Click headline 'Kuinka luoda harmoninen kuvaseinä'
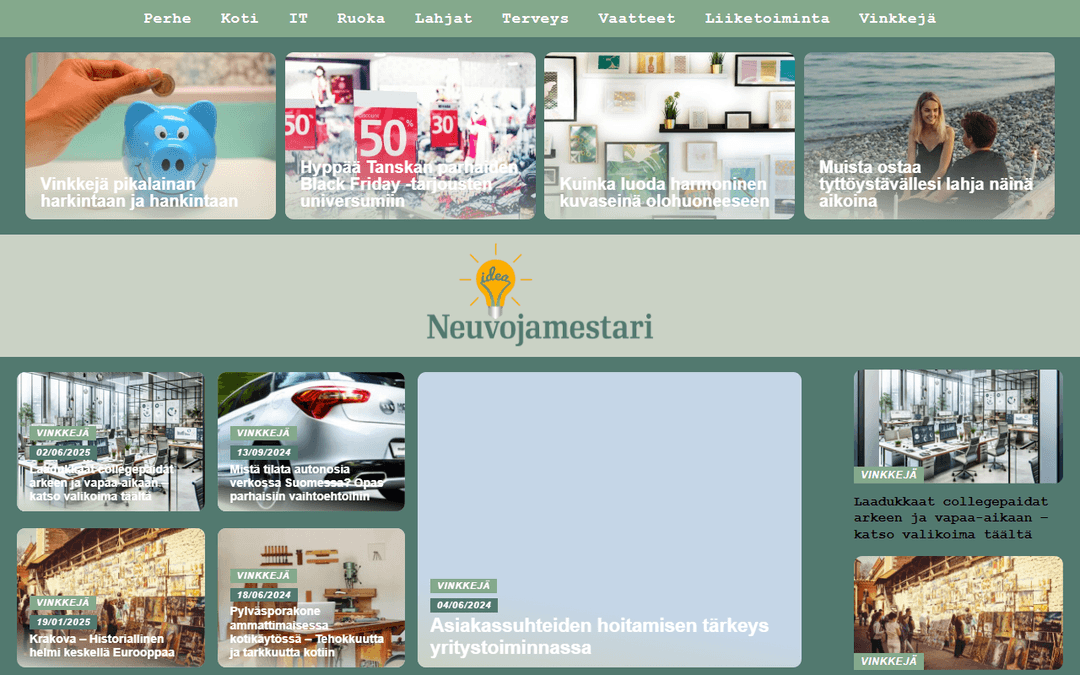 (664, 193)
